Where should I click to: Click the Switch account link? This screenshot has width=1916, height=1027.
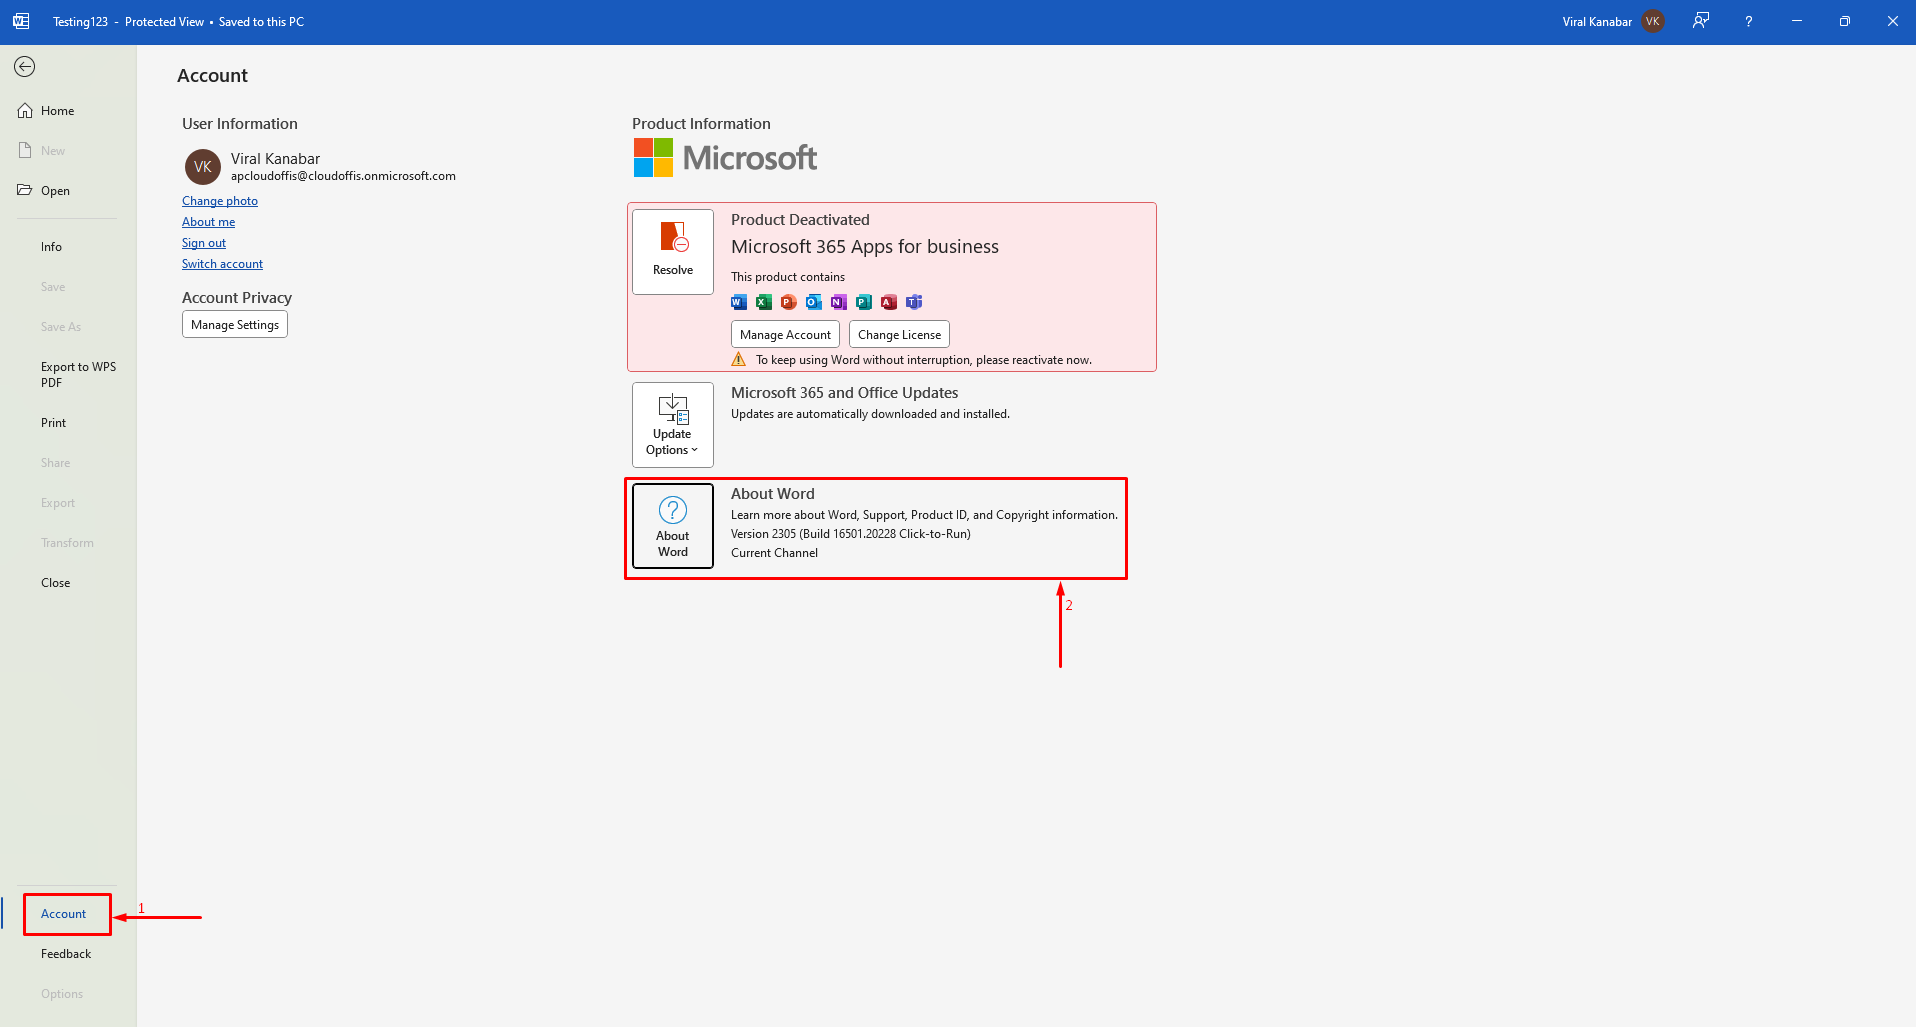pyautogui.click(x=222, y=264)
